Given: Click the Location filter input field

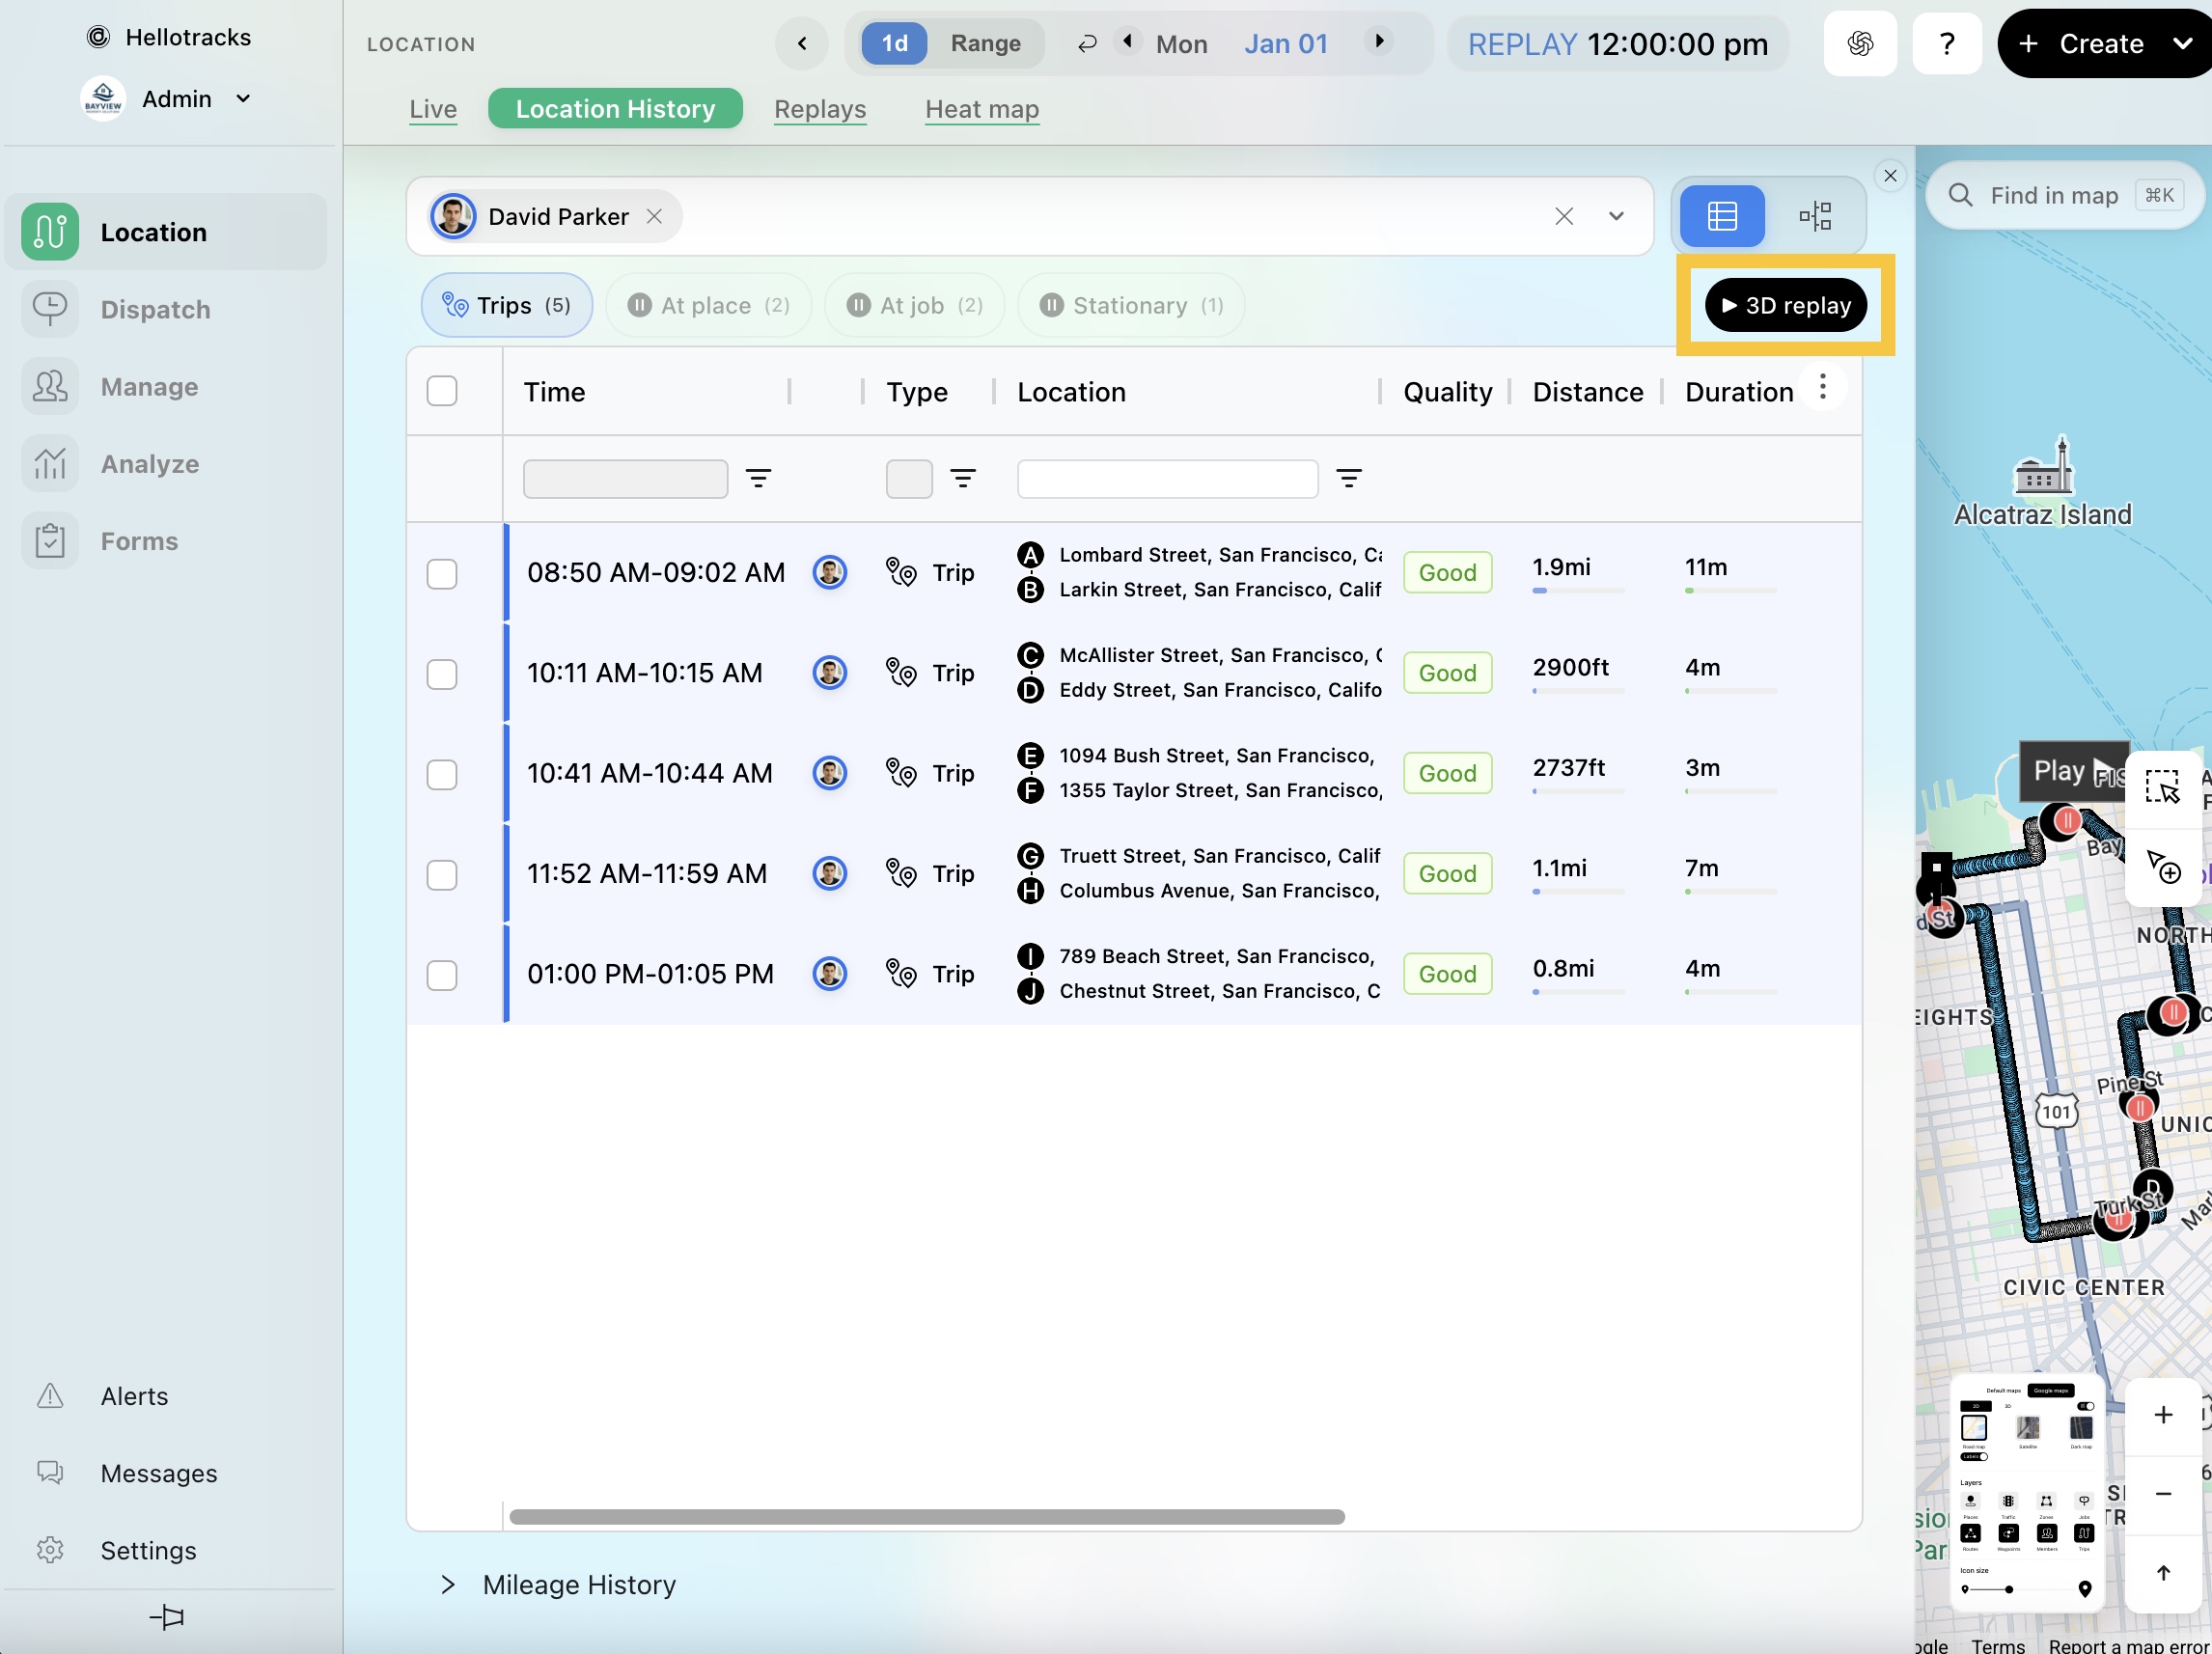Looking at the screenshot, I should tap(1167, 479).
